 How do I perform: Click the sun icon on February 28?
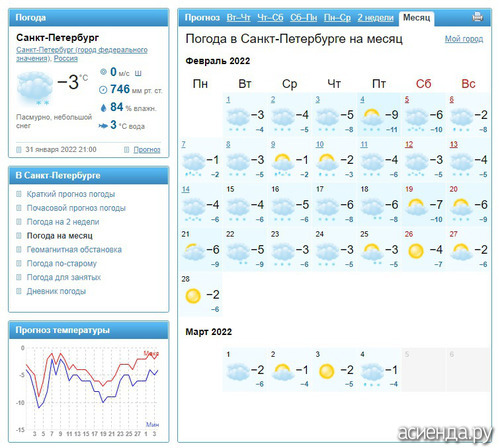coord(193,296)
